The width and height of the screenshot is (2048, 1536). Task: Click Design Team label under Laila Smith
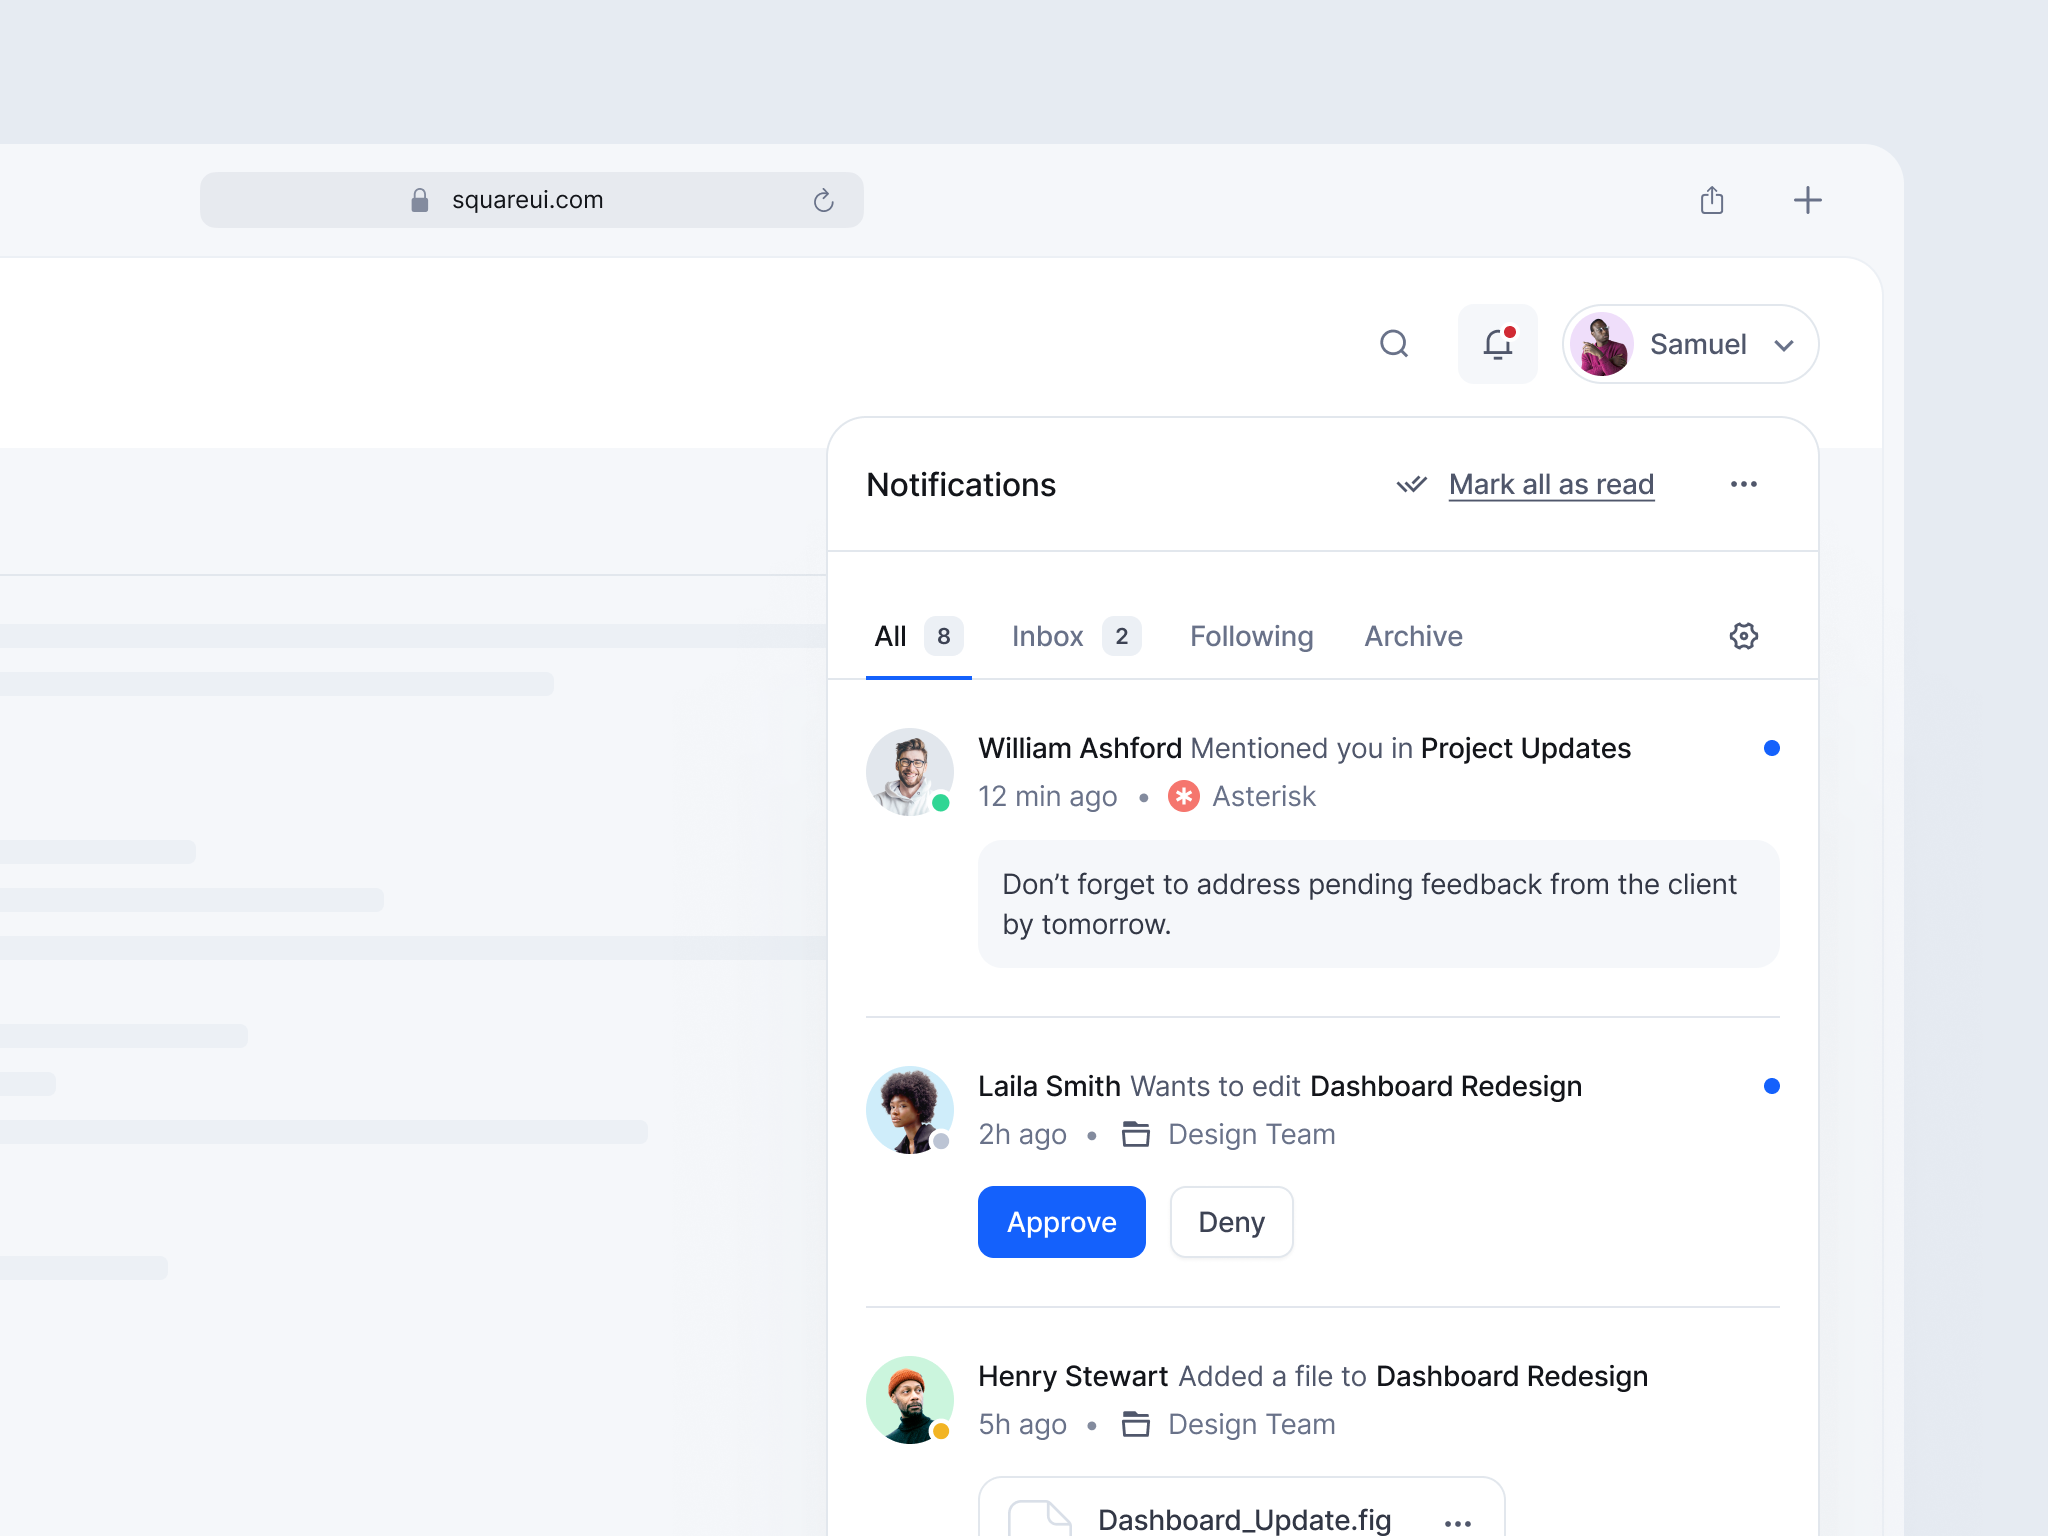(1251, 1134)
